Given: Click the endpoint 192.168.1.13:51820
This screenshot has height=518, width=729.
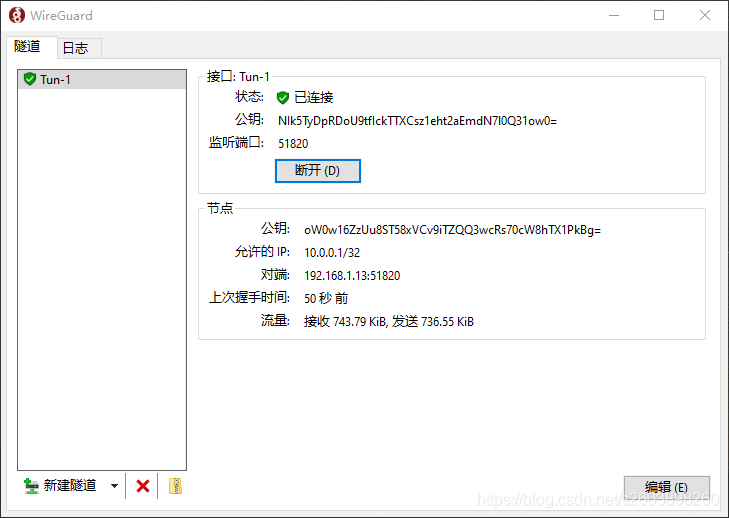Looking at the screenshot, I should (352, 276).
